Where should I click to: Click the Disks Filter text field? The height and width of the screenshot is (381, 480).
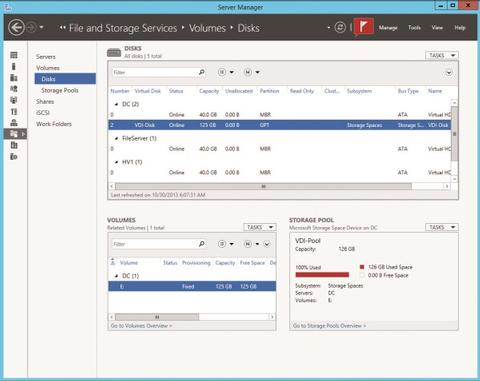click(x=155, y=72)
